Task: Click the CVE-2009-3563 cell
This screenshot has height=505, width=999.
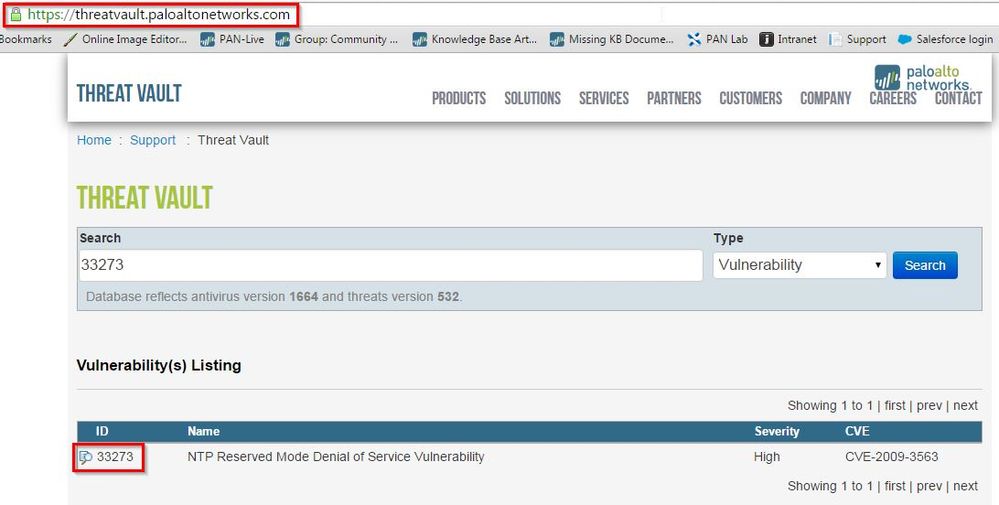Action: point(891,457)
